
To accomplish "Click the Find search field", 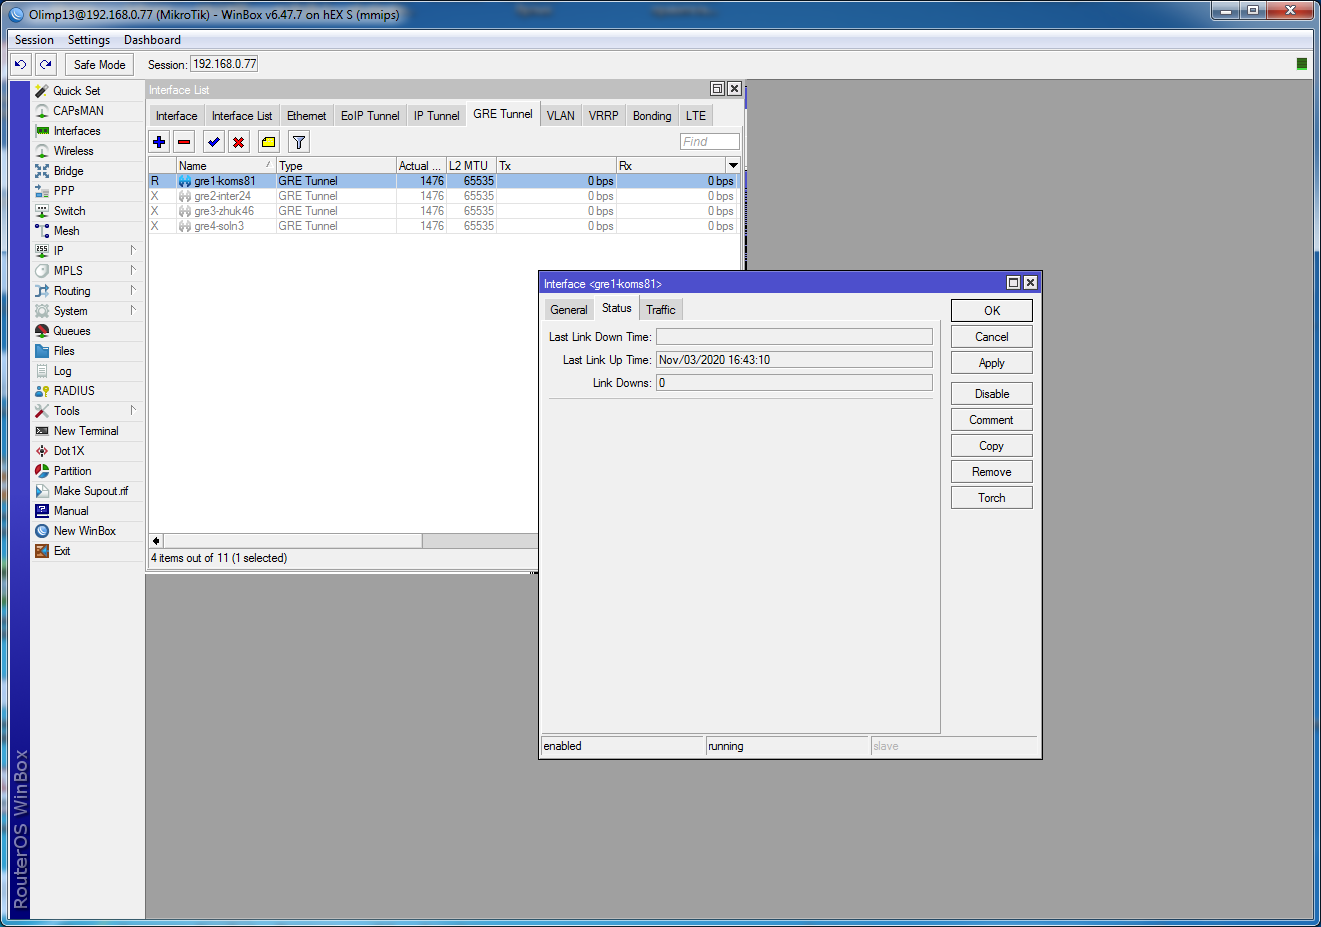I will tap(710, 142).
